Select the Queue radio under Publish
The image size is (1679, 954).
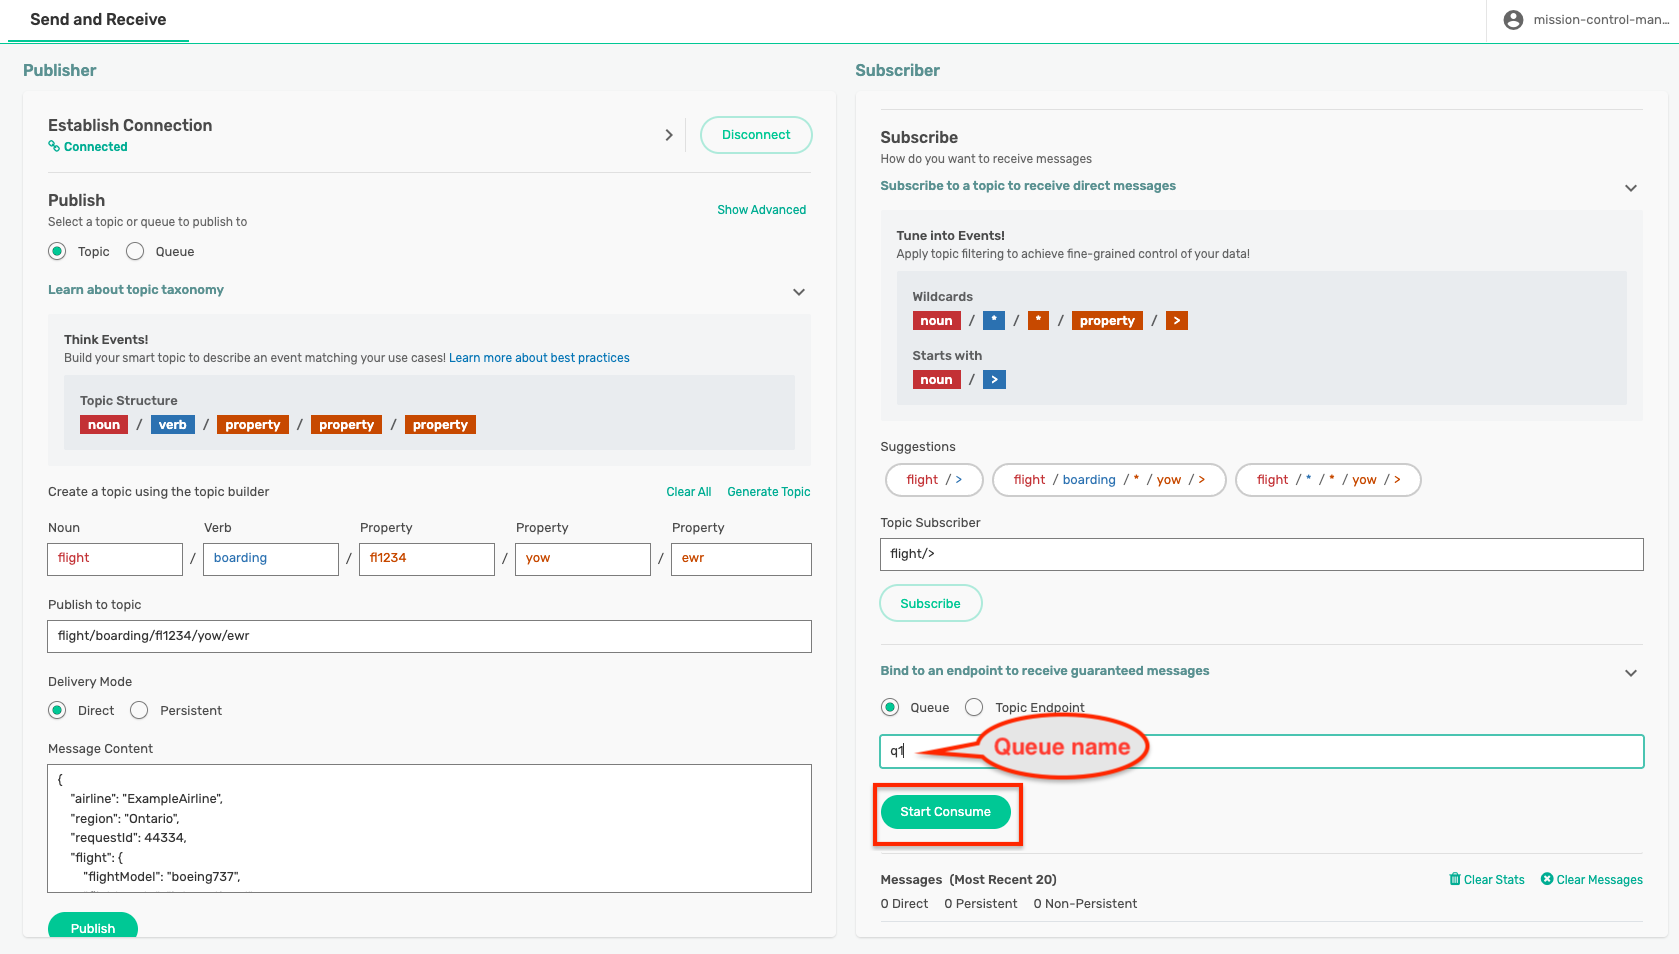(x=136, y=252)
